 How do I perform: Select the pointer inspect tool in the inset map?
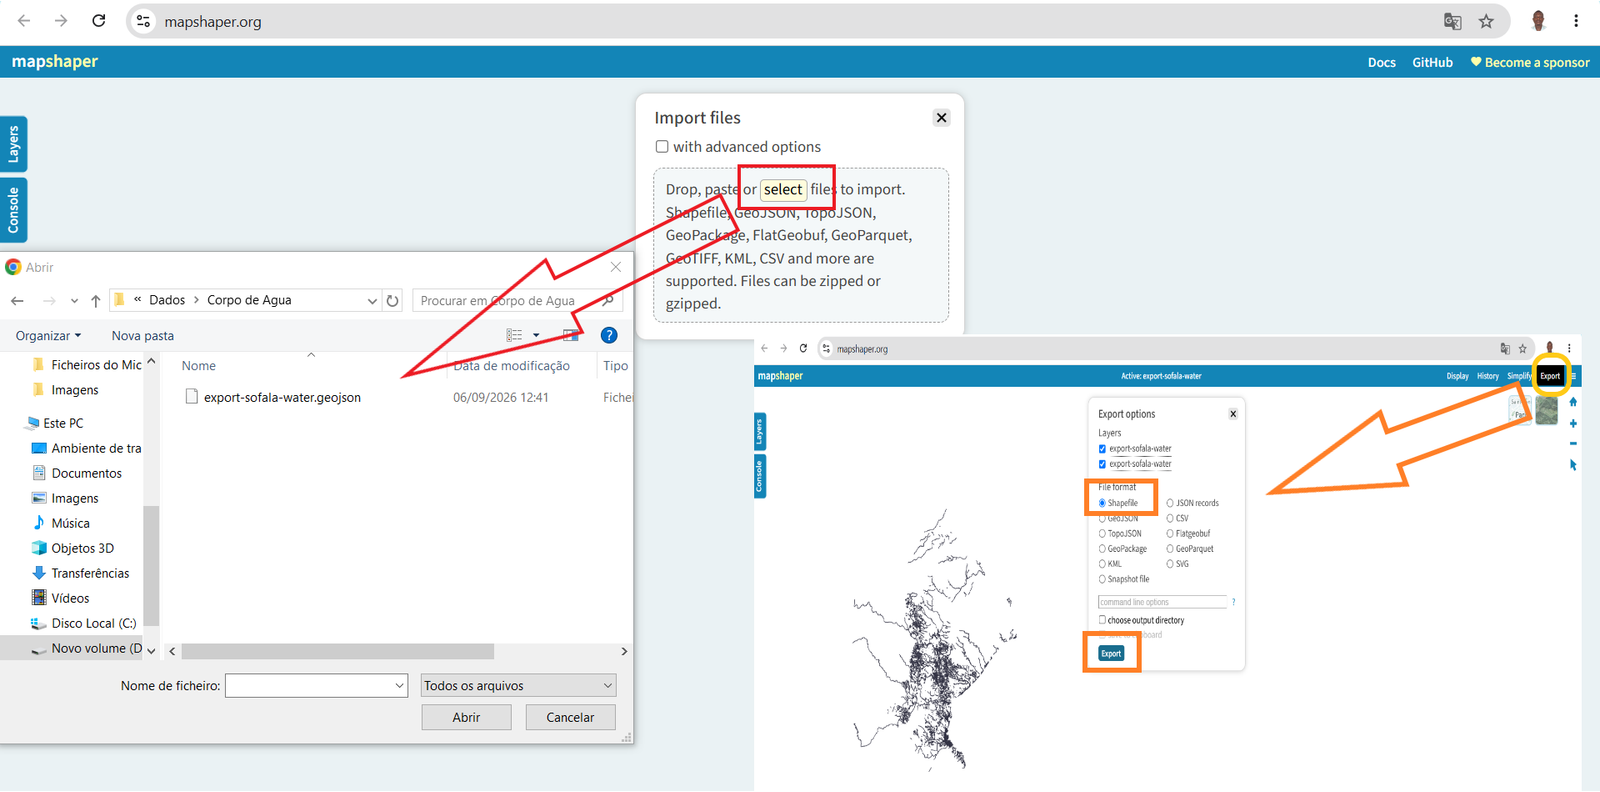click(1573, 465)
